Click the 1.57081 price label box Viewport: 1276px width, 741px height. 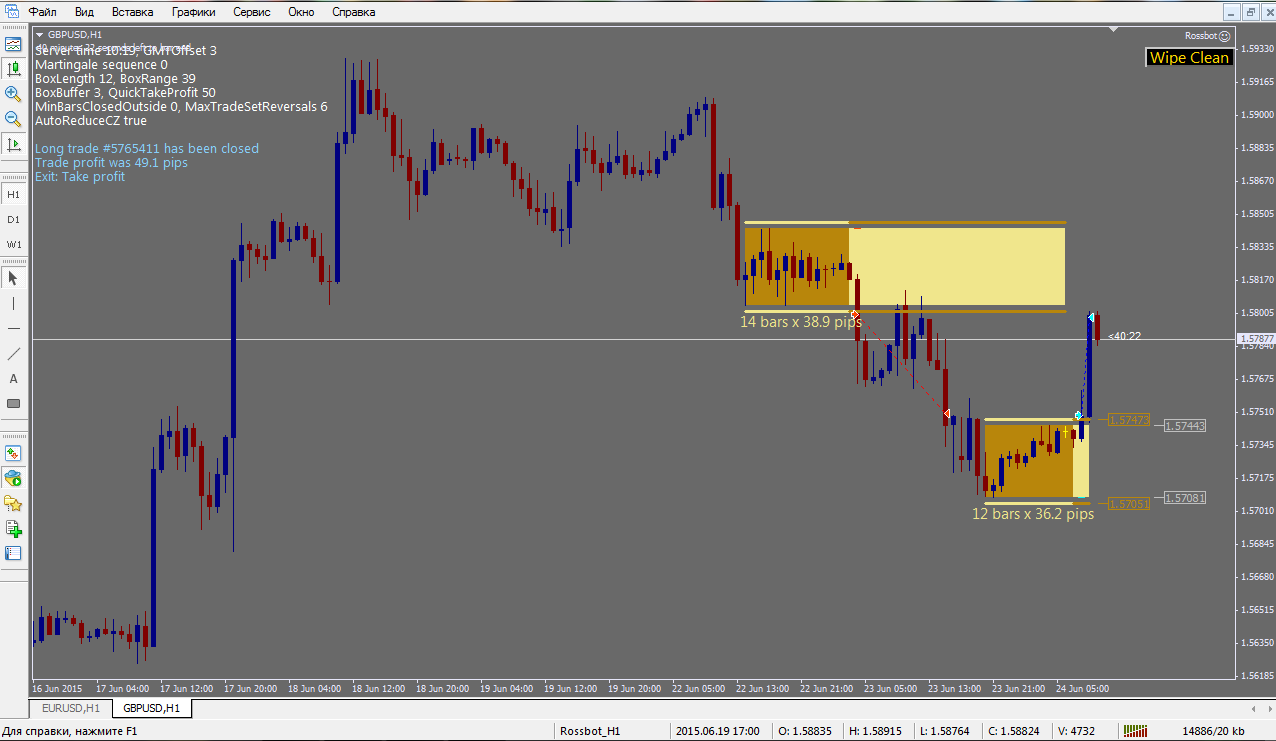(1185, 498)
